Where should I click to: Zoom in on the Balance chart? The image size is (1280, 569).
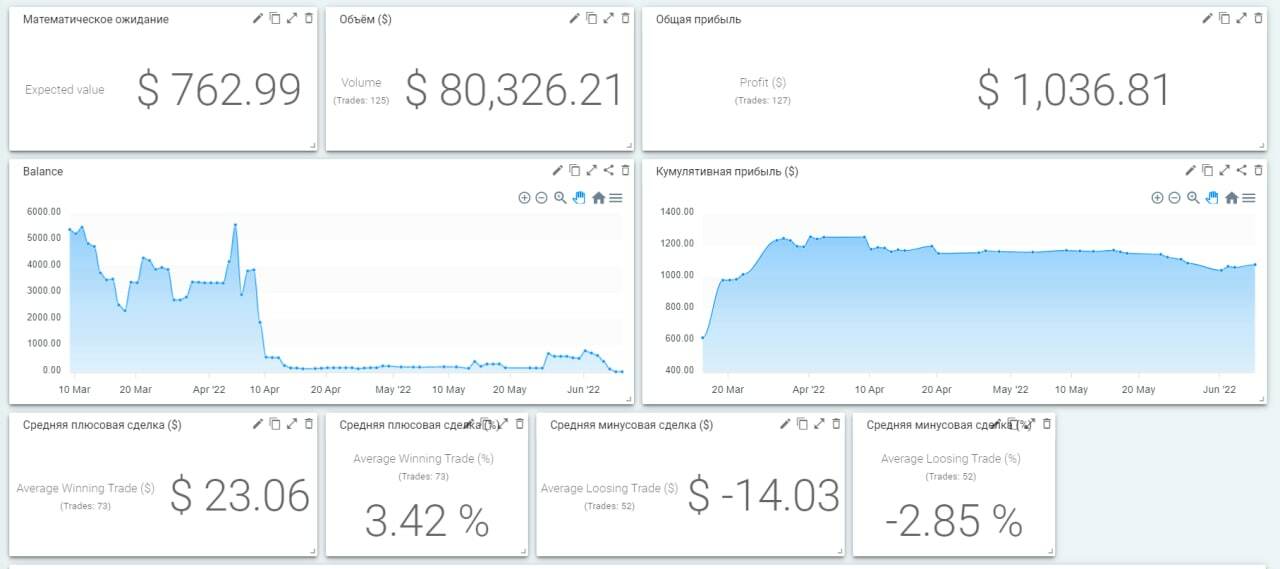coord(524,198)
